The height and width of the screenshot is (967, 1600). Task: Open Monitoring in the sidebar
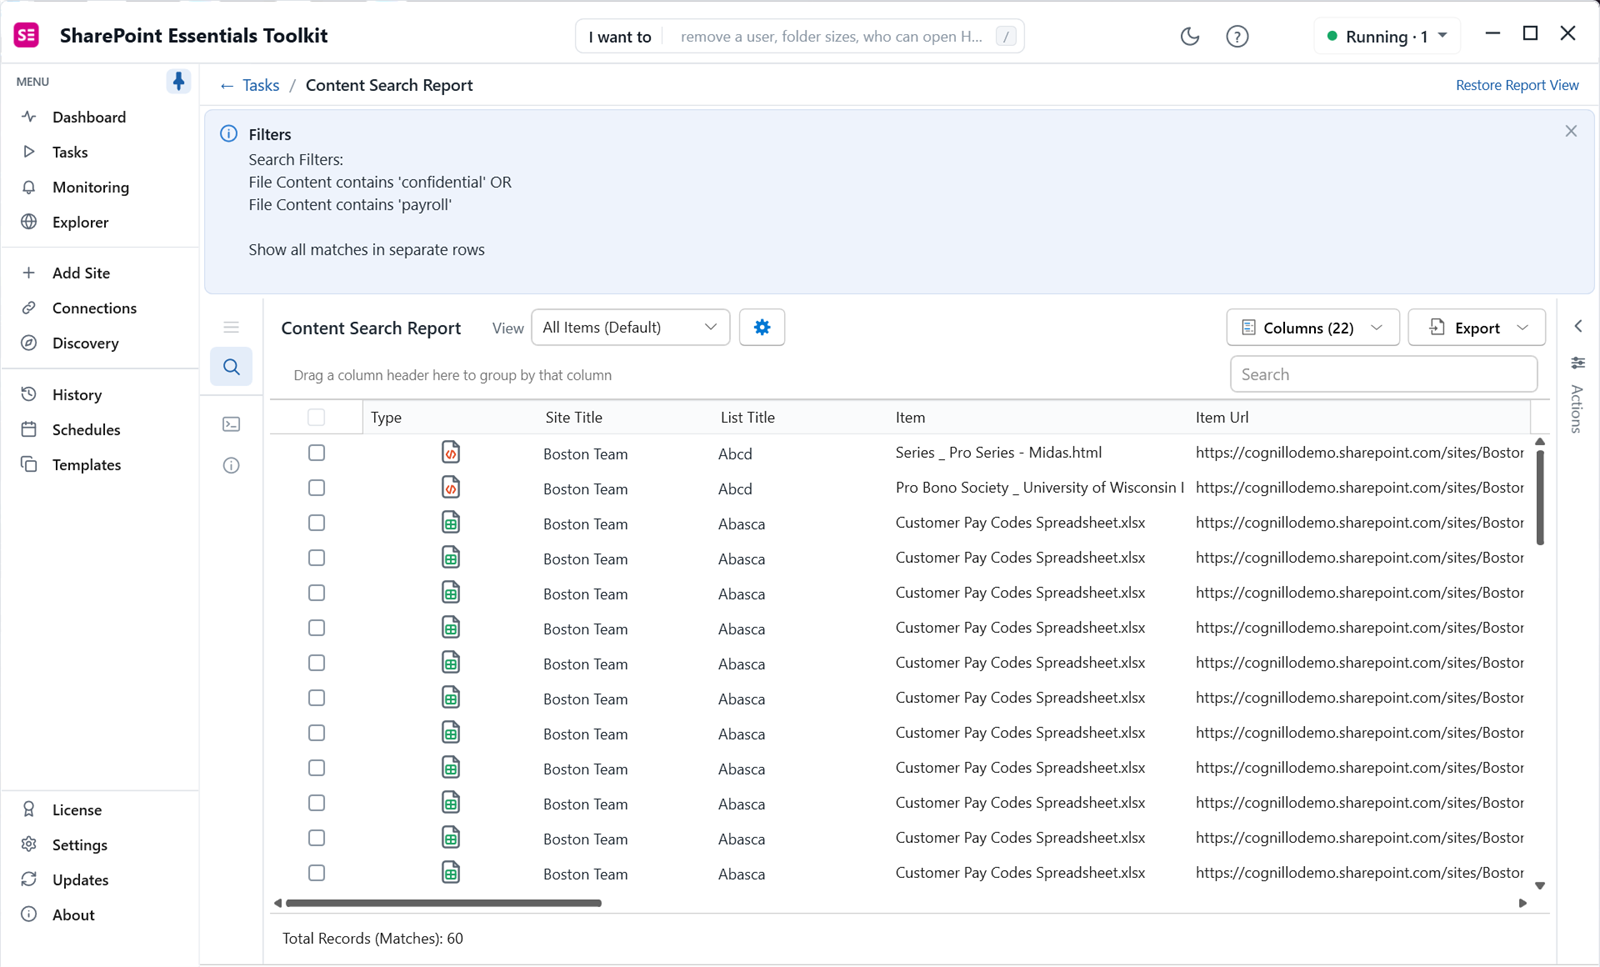[90, 187]
